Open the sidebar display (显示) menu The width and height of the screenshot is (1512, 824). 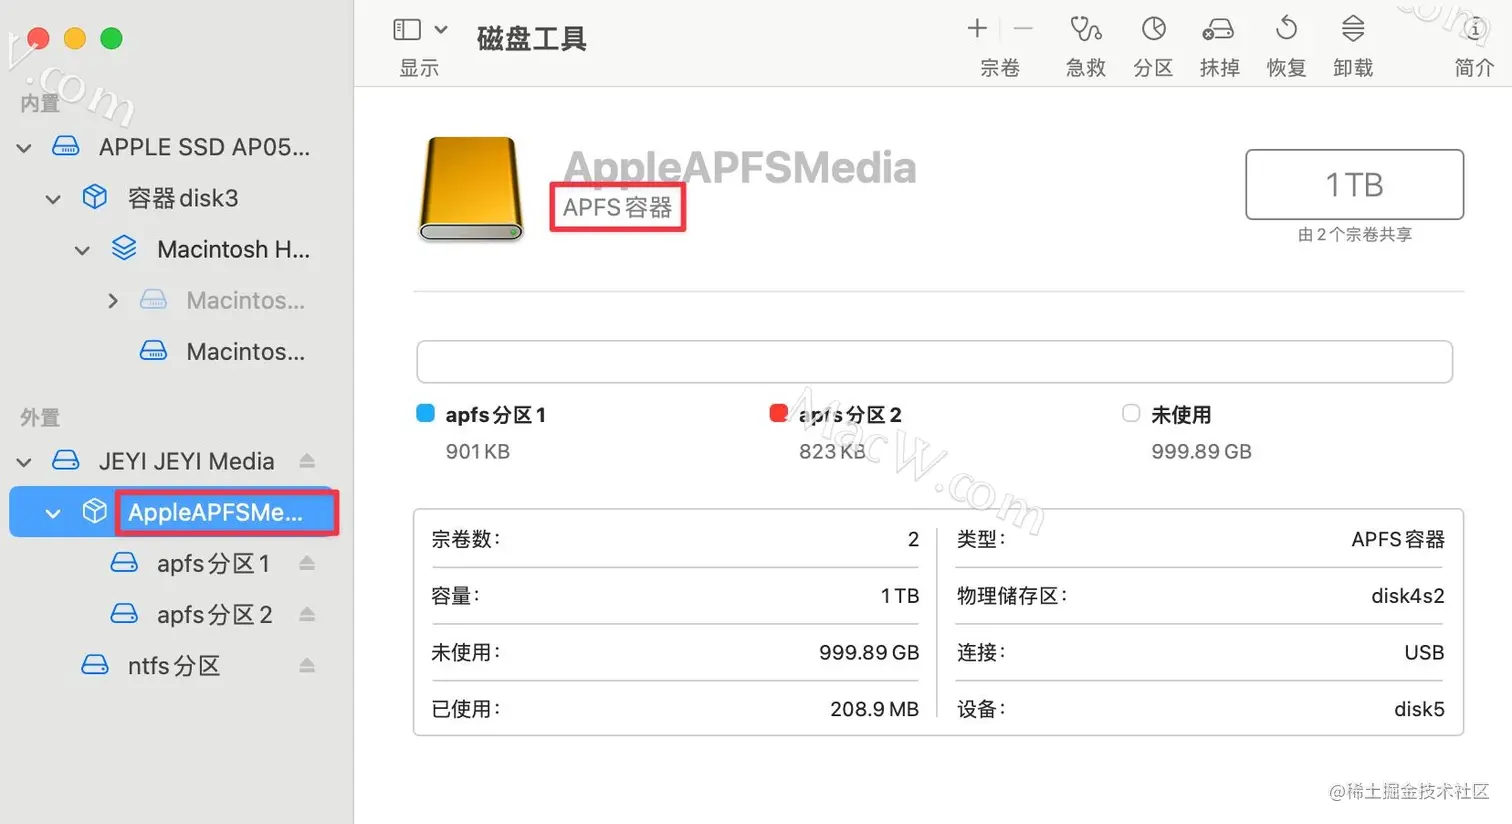(x=441, y=29)
